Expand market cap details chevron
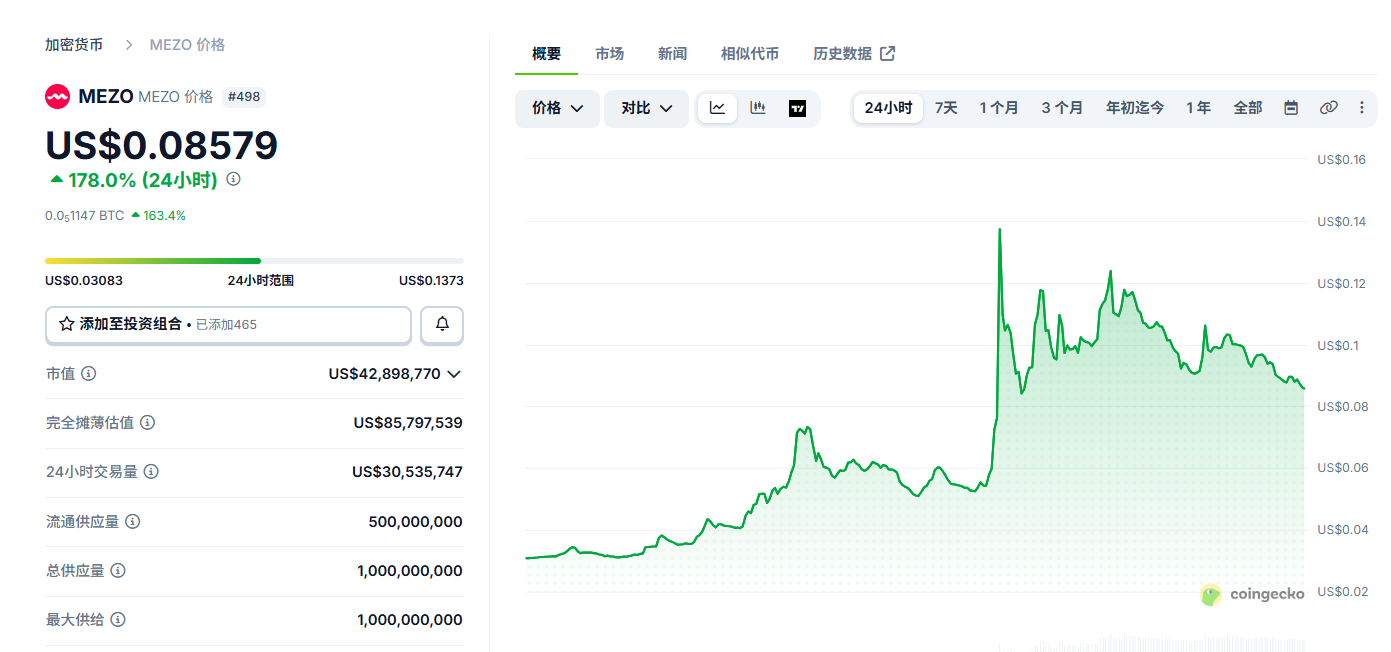The image size is (1391, 652). coord(454,374)
